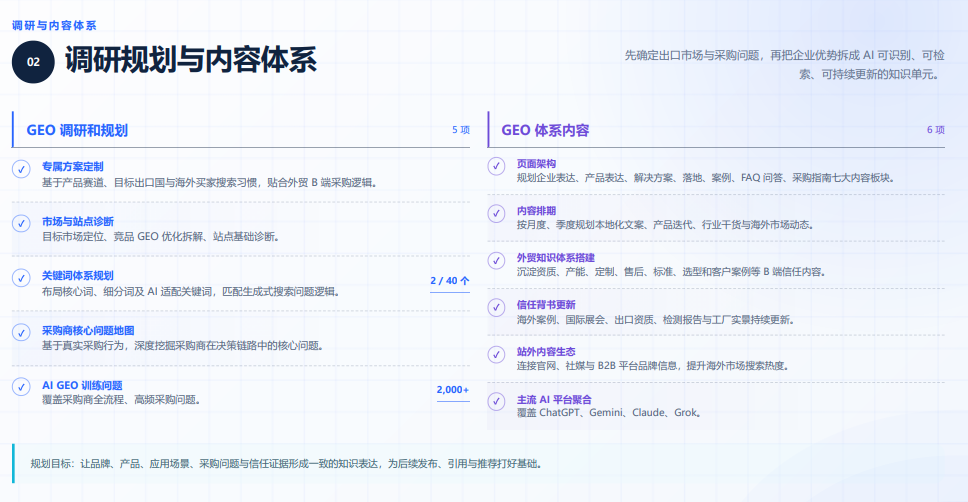Click the 2,000+ metric value

click(453, 390)
